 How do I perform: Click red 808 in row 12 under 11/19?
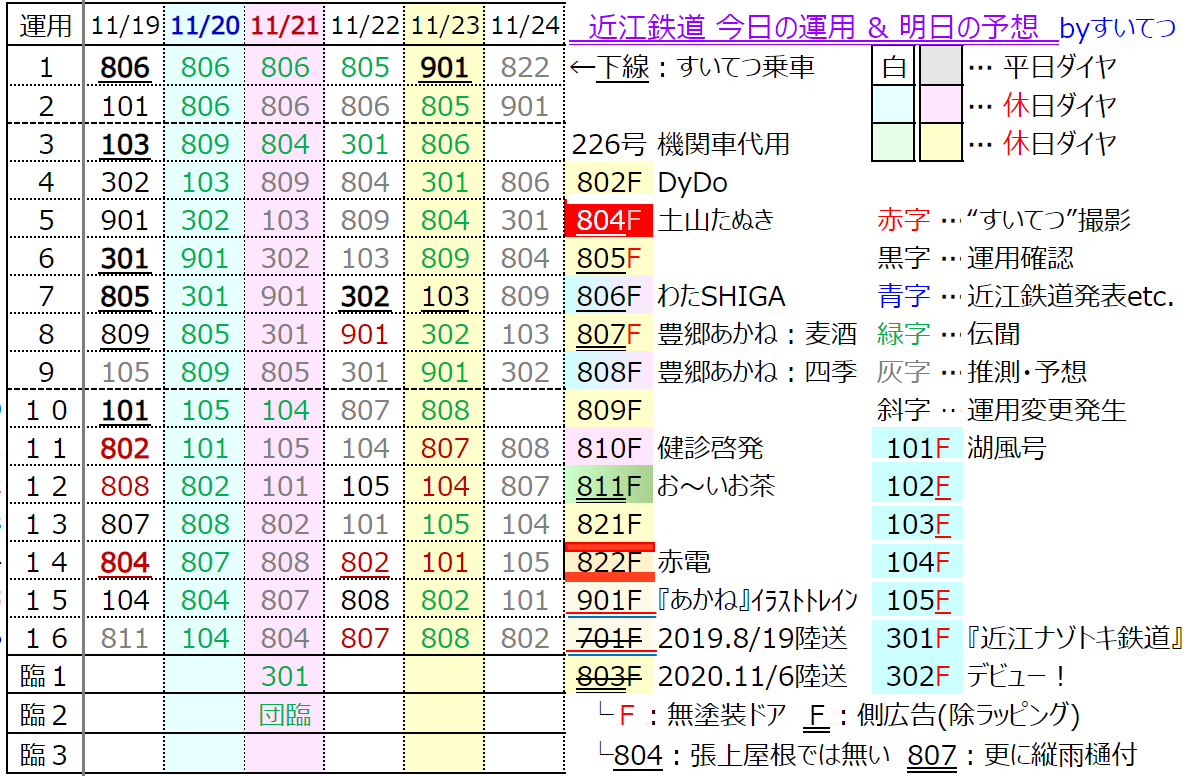125,487
